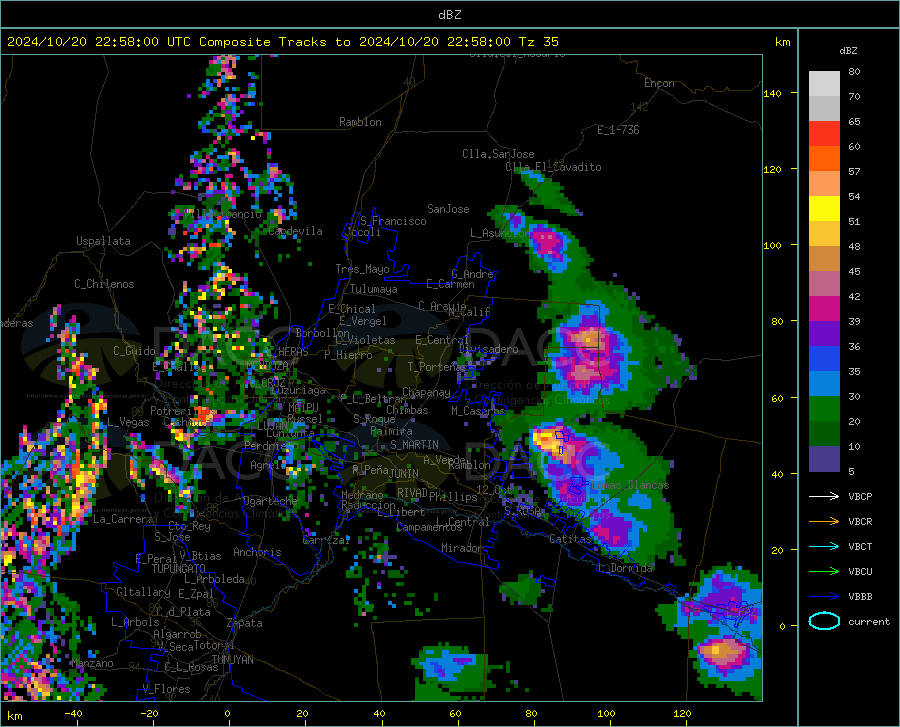Click the Uspallata place label
This screenshot has width=900, height=727.
(x=103, y=241)
